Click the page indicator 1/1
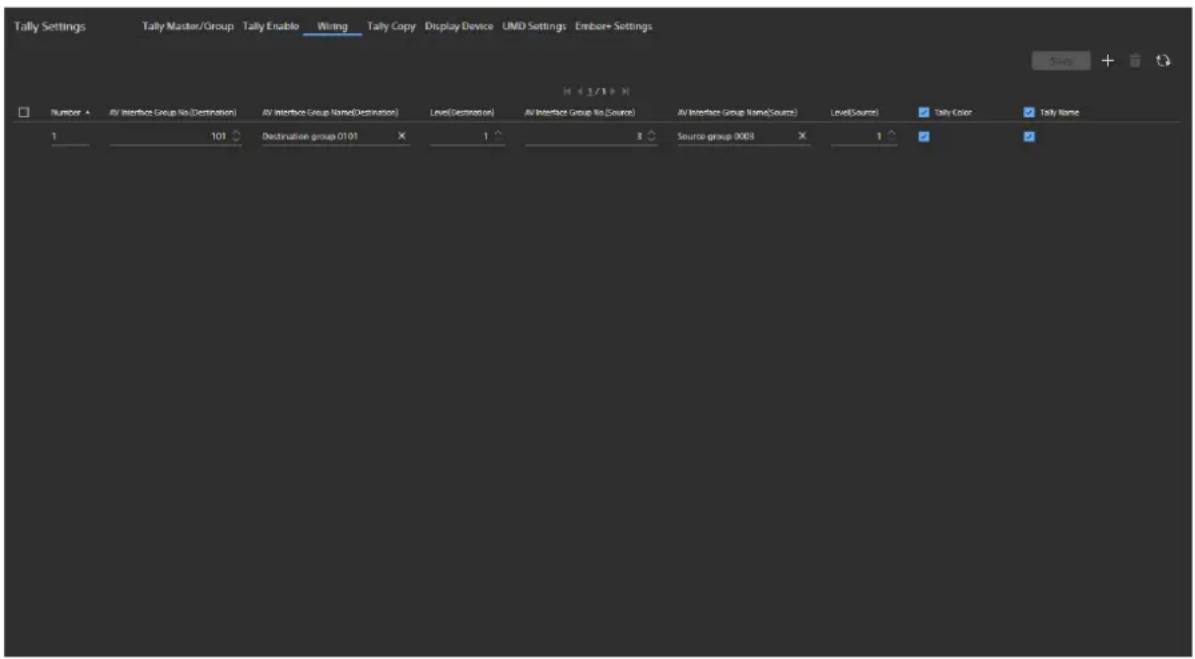The height and width of the screenshot is (659, 1195). [x=596, y=91]
